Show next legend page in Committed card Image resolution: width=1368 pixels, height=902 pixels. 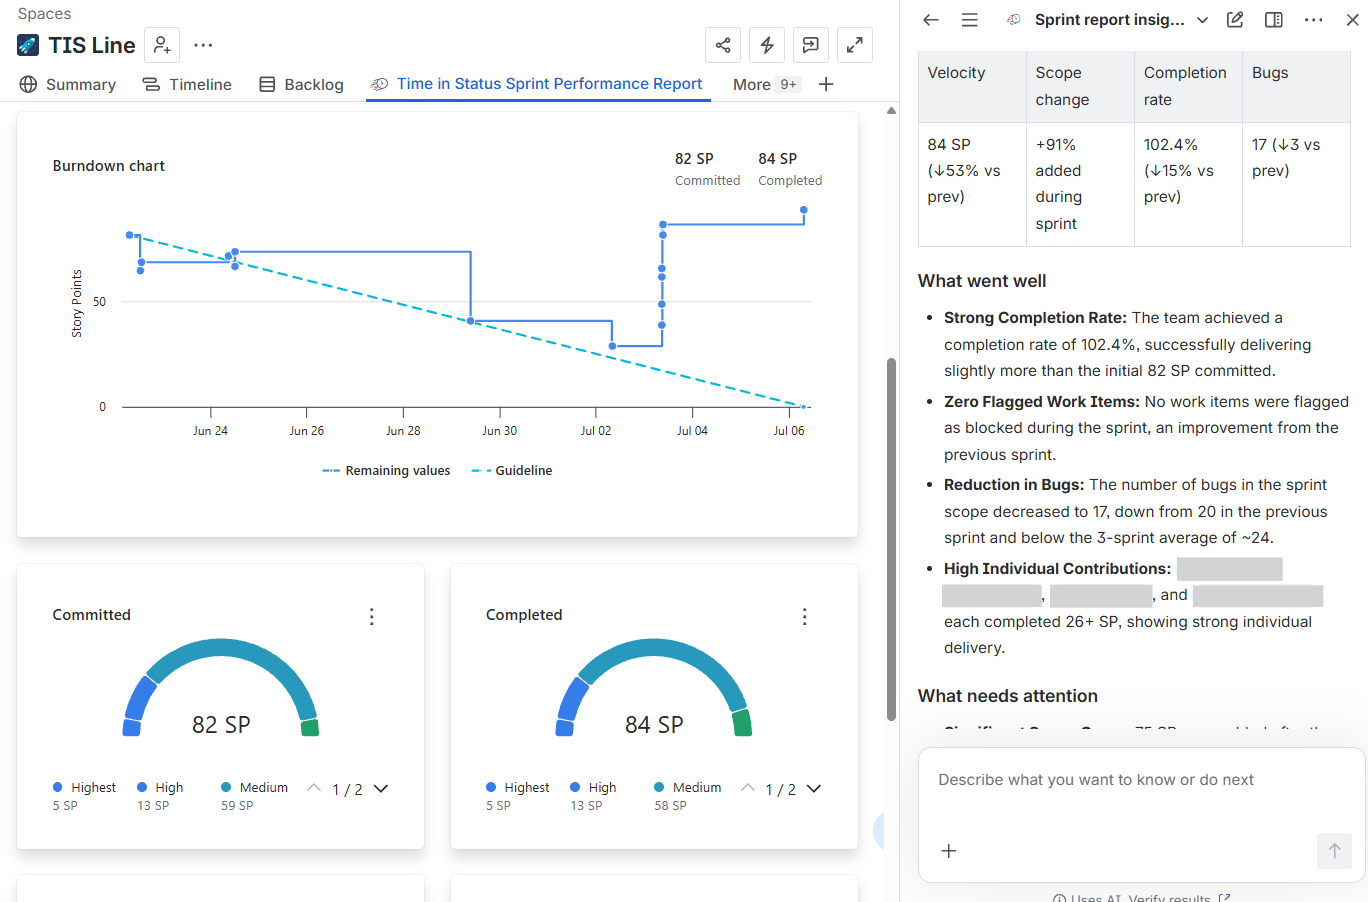381,789
